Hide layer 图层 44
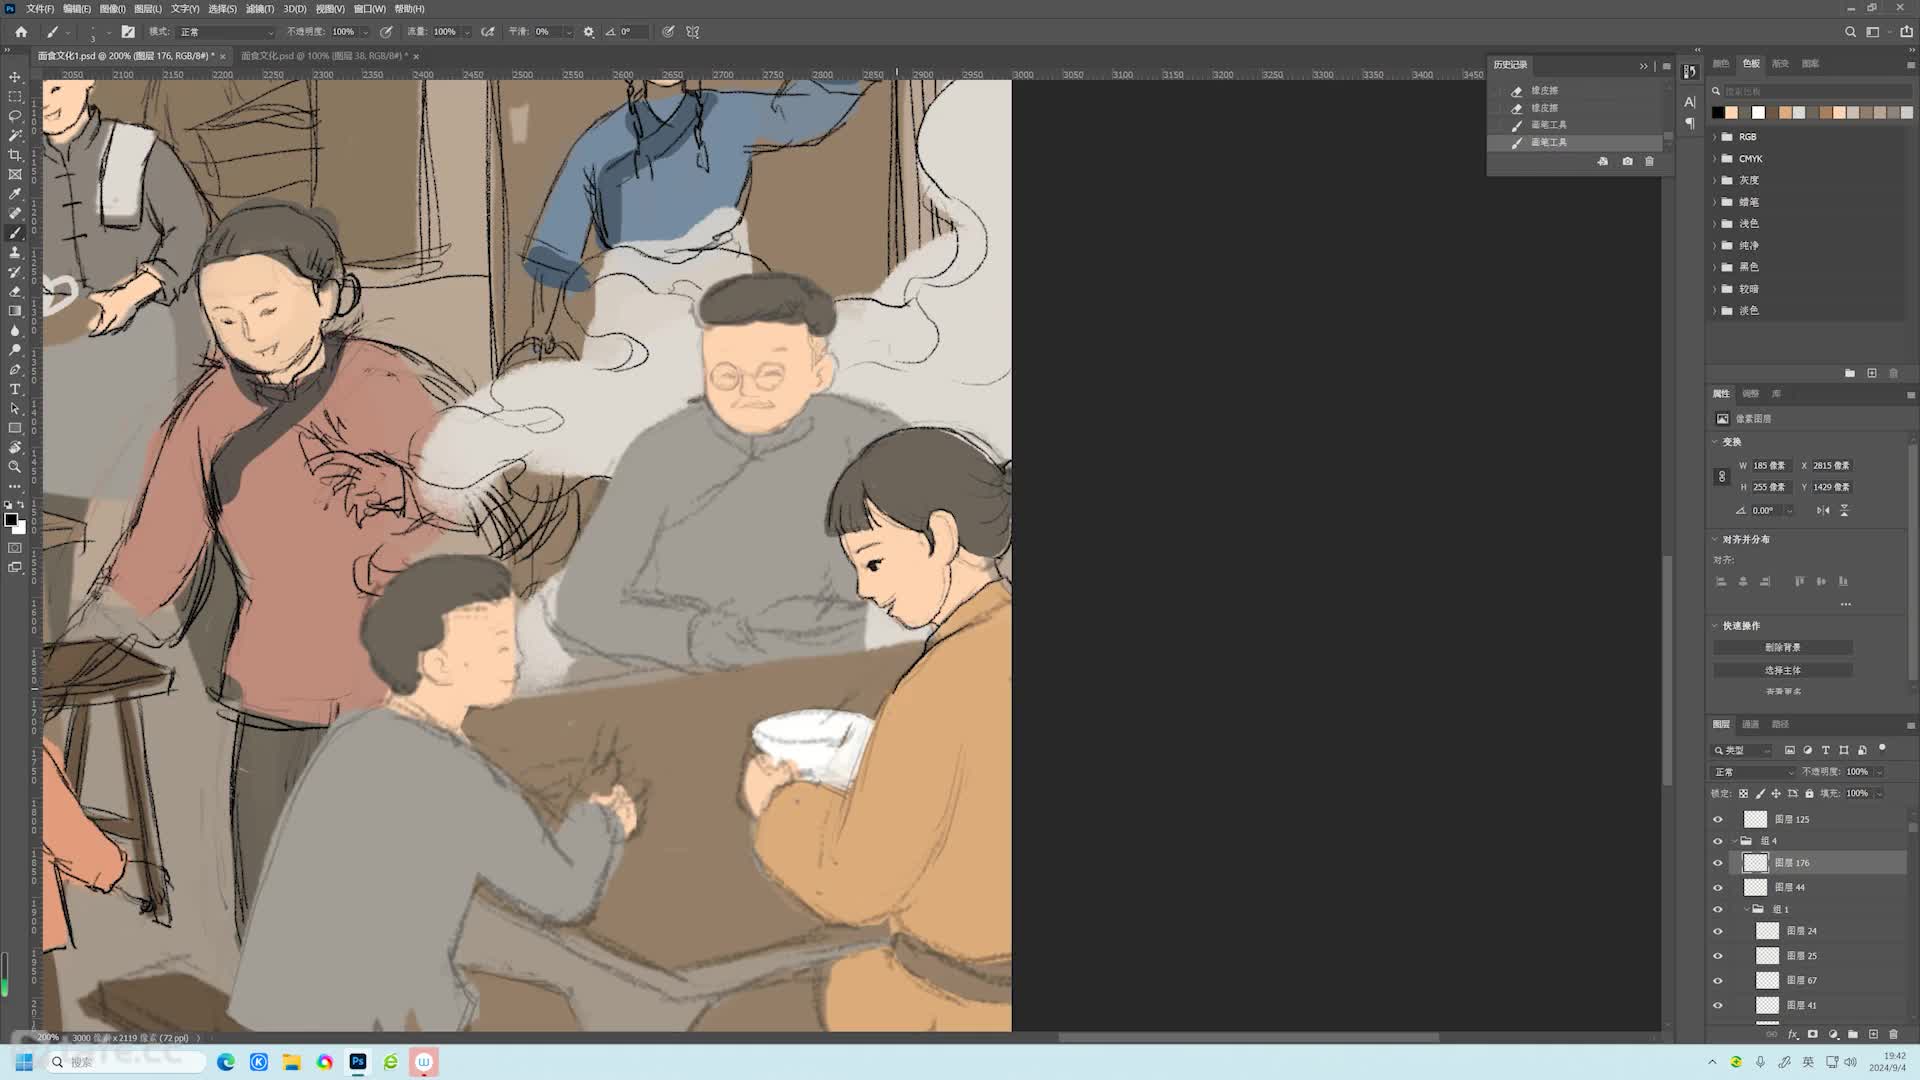1920x1080 pixels. (x=1718, y=888)
